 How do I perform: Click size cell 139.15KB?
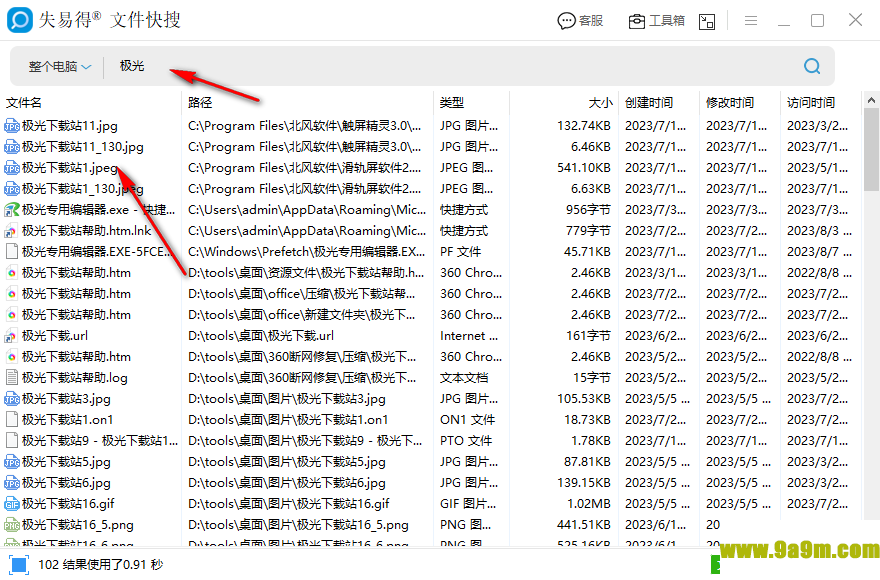point(584,483)
